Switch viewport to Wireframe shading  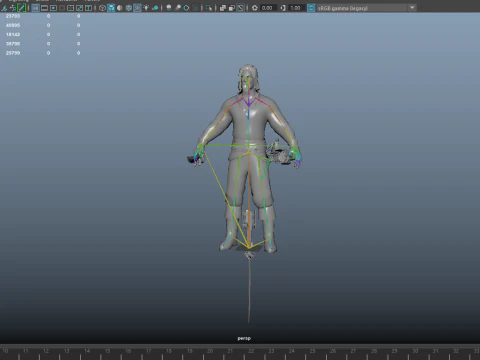click(x=103, y=8)
